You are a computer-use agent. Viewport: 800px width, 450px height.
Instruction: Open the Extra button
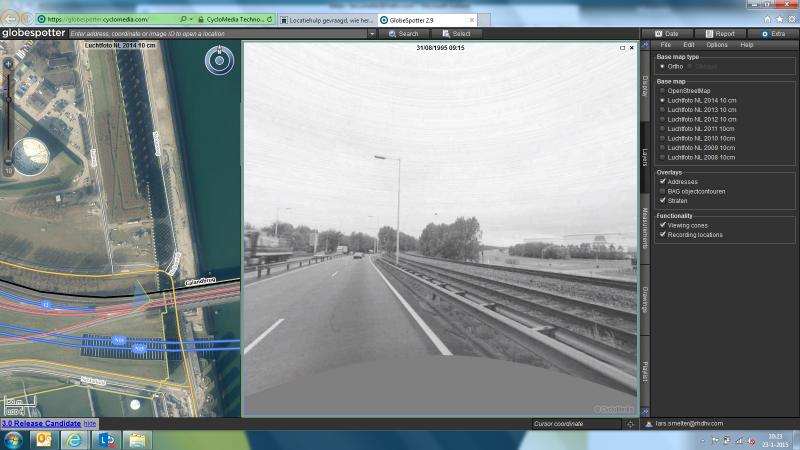773,34
